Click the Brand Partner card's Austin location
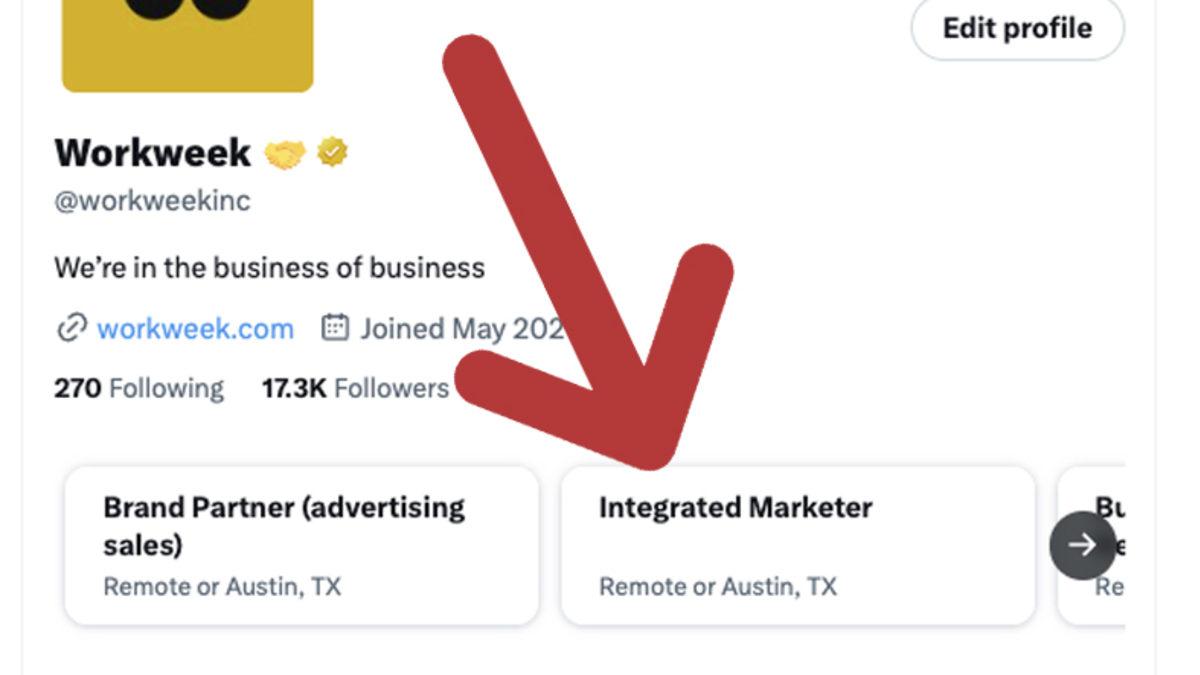The width and height of the screenshot is (1200, 675). pos(222,586)
